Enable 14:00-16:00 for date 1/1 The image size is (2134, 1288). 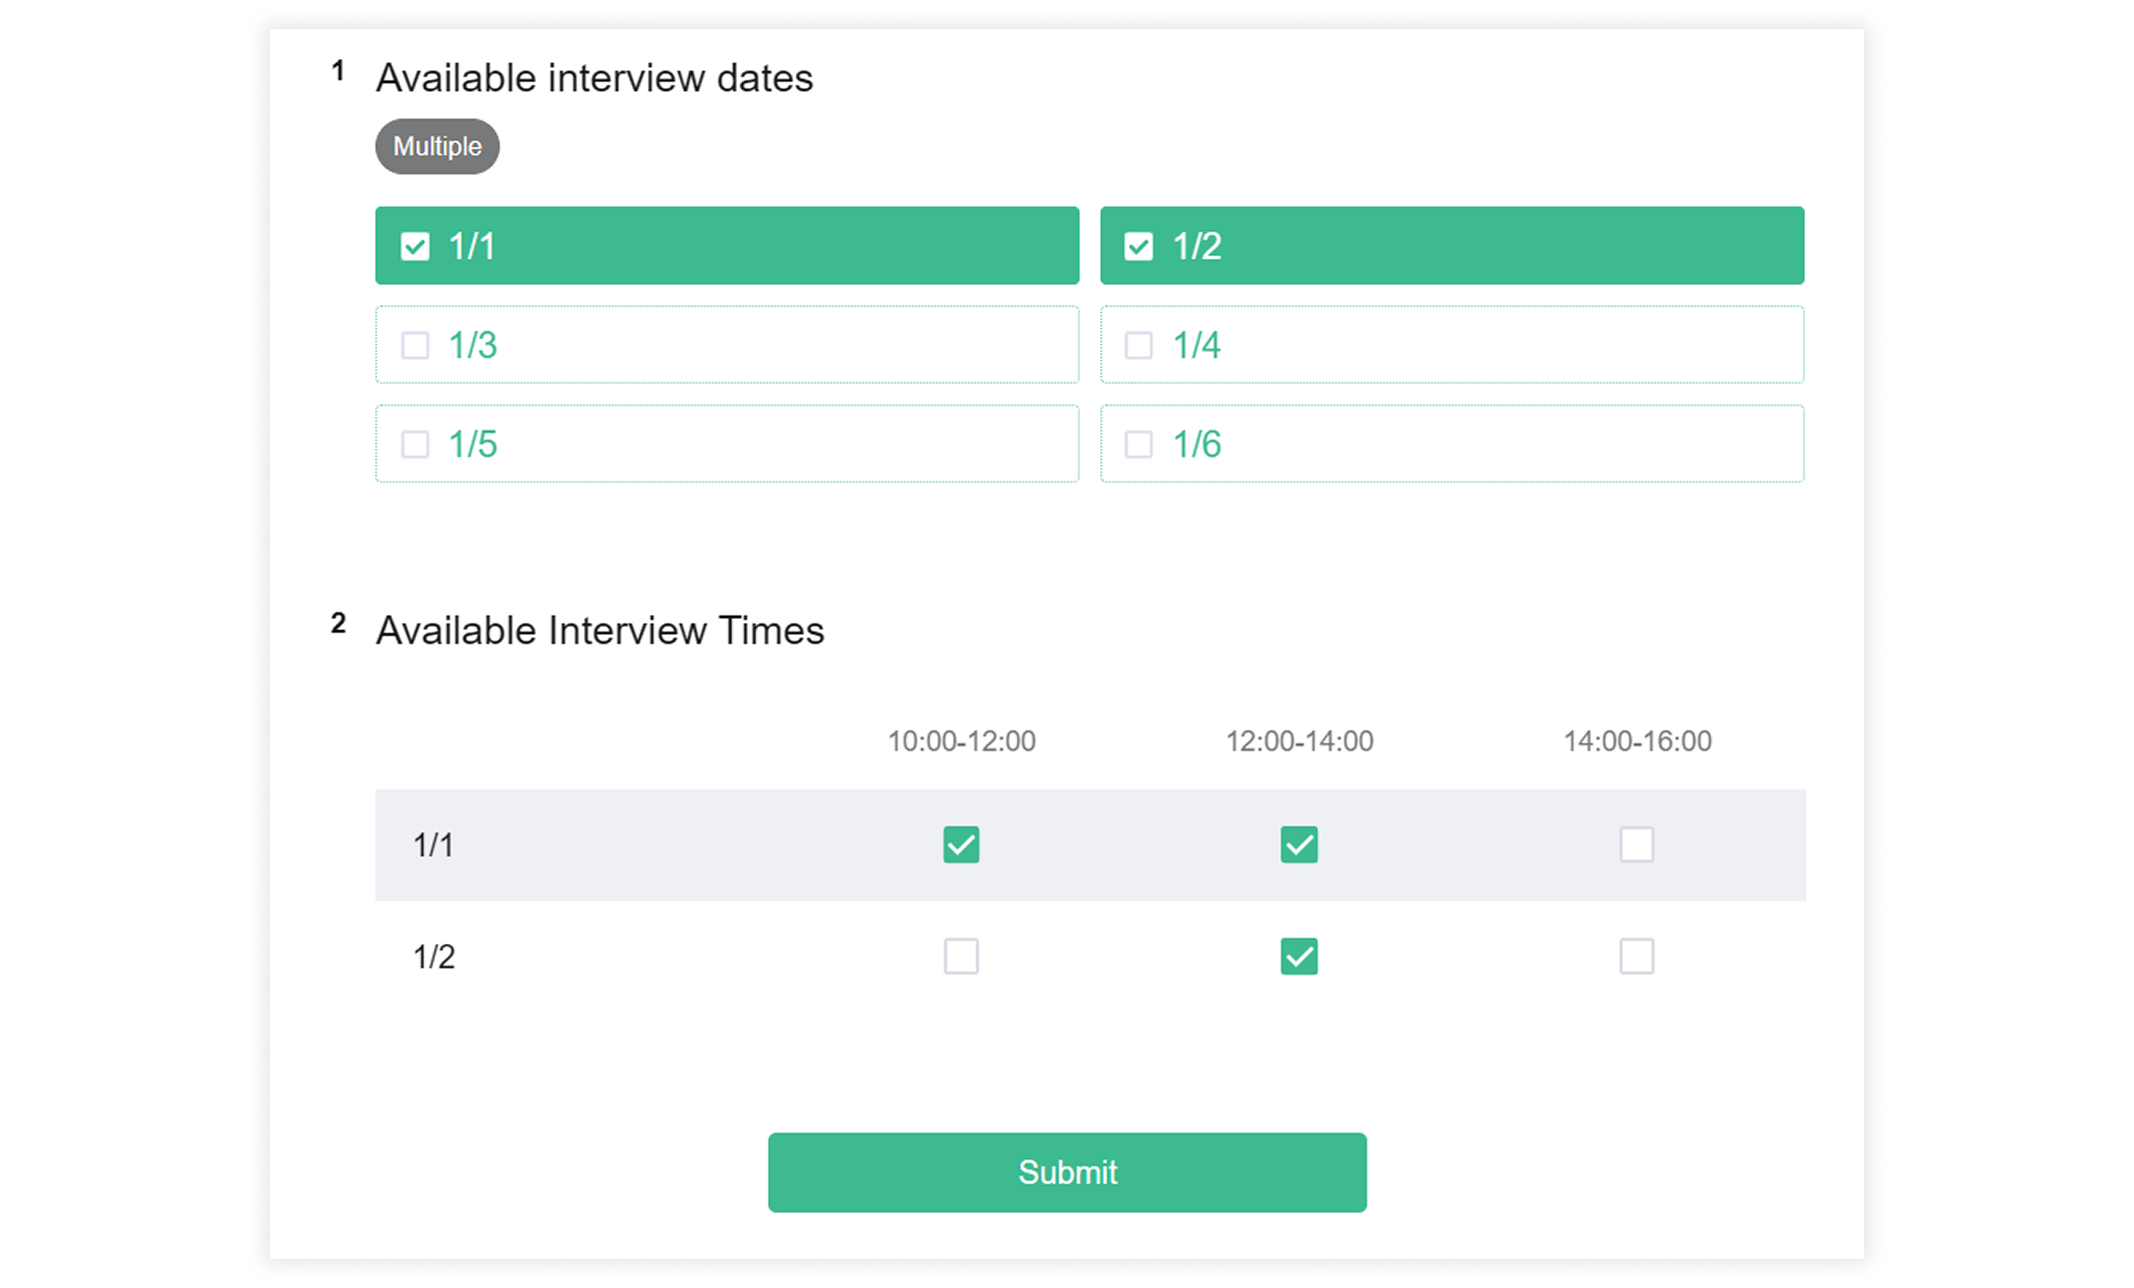click(1637, 845)
